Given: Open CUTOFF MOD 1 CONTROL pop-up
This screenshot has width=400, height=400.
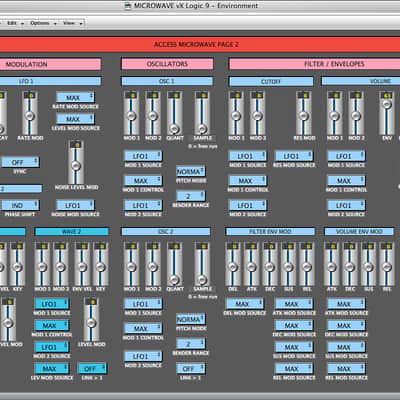Looking at the screenshot, I should pos(248,181).
